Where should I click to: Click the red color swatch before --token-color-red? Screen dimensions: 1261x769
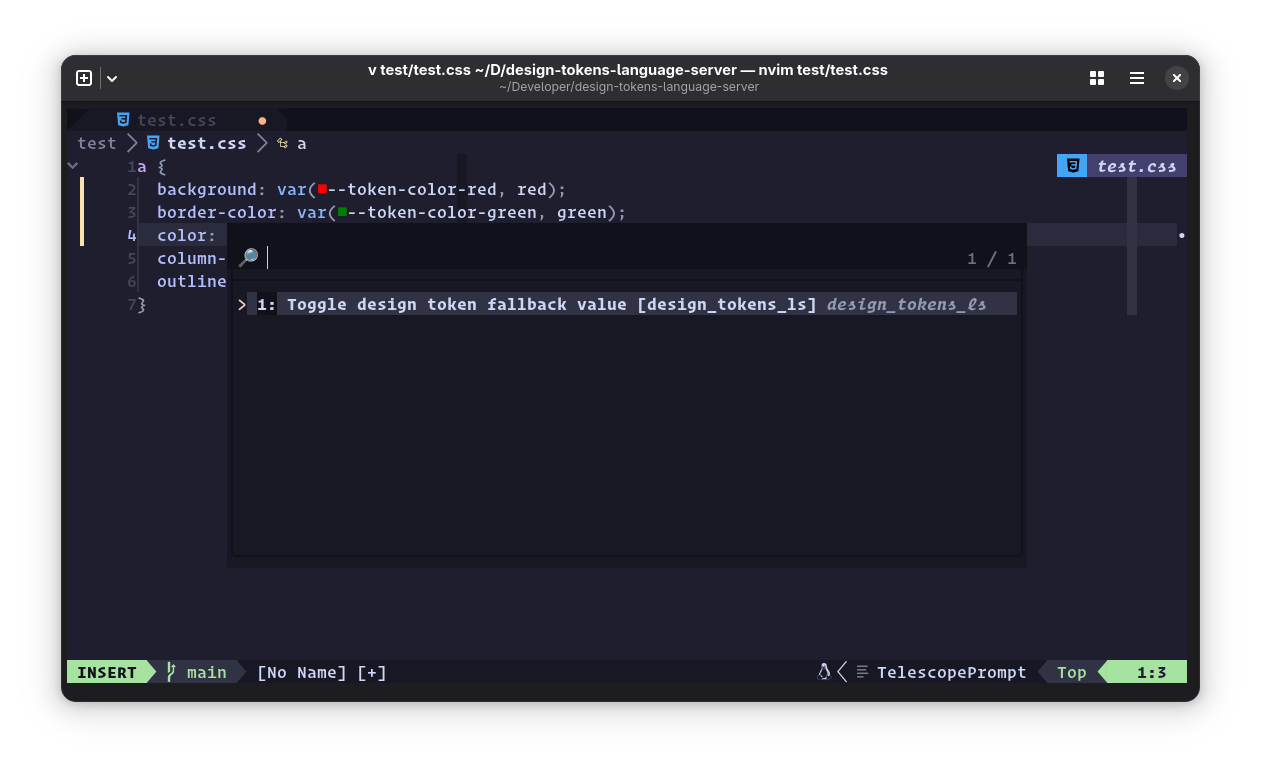(x=320, y=188)
